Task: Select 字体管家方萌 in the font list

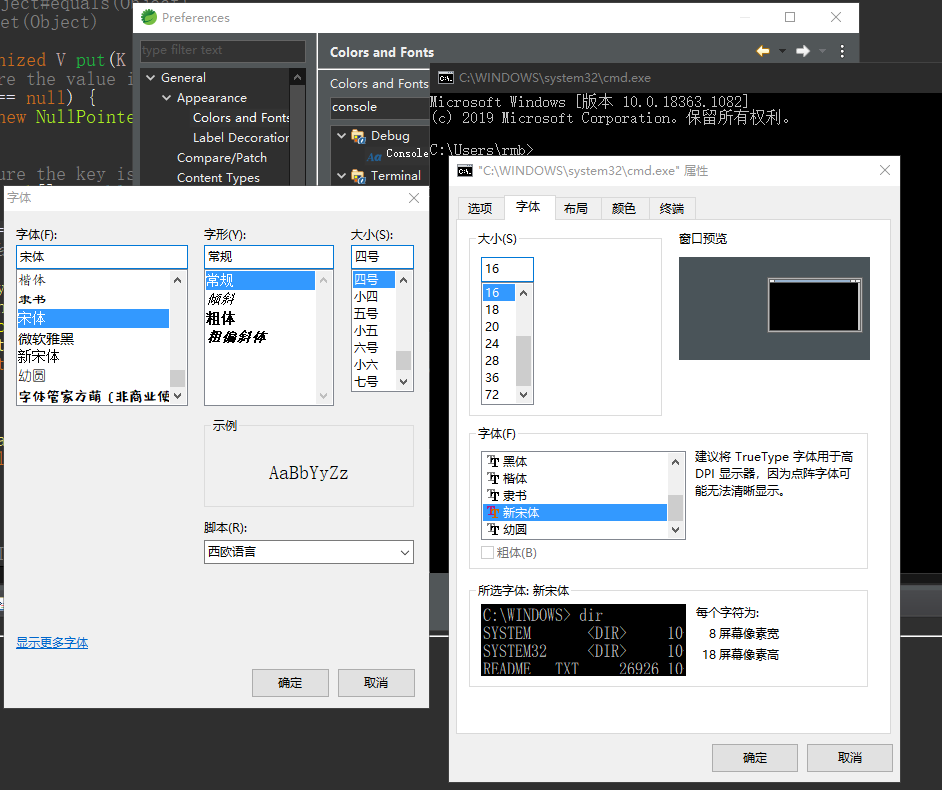Action: pyautogui.click(x=94, y=397)
